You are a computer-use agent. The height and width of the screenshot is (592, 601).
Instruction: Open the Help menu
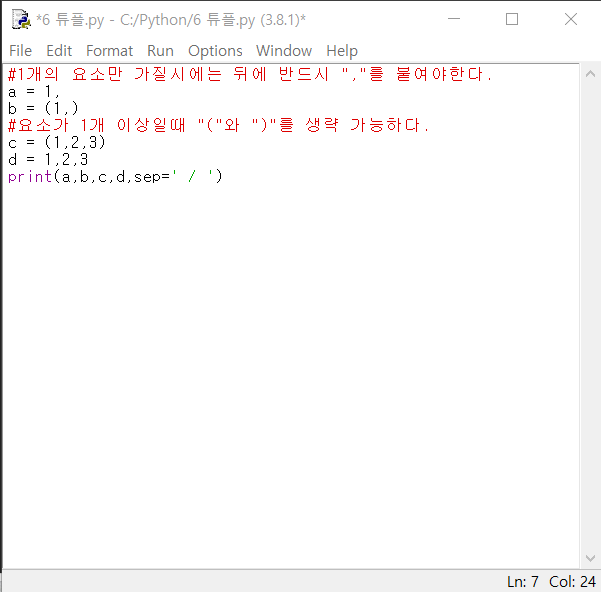pyautogui.click(x=342, y=51)
